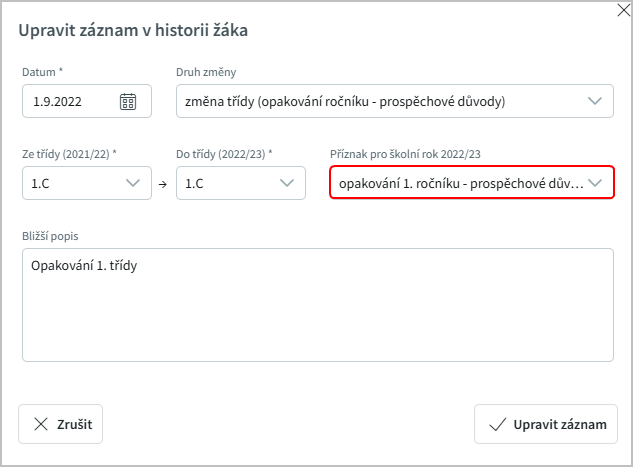635x468 pixels.
Task: Click the dialog title 'Upravit záznam v historii žáka'
Action: click(134, 30)
